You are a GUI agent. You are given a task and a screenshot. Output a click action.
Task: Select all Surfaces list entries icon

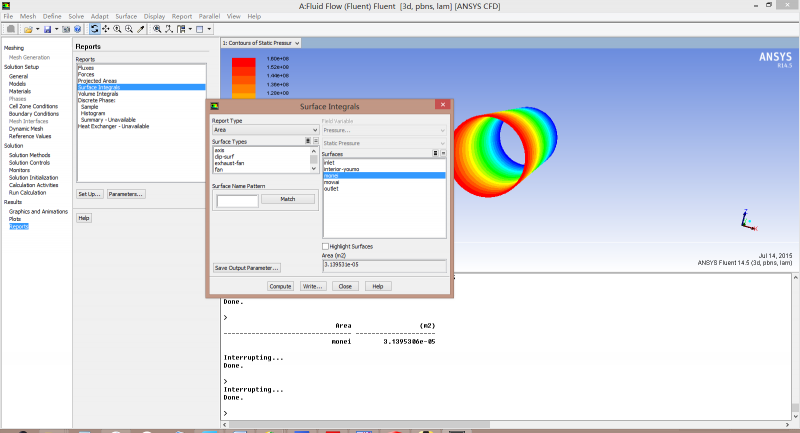tap(435, 153)
